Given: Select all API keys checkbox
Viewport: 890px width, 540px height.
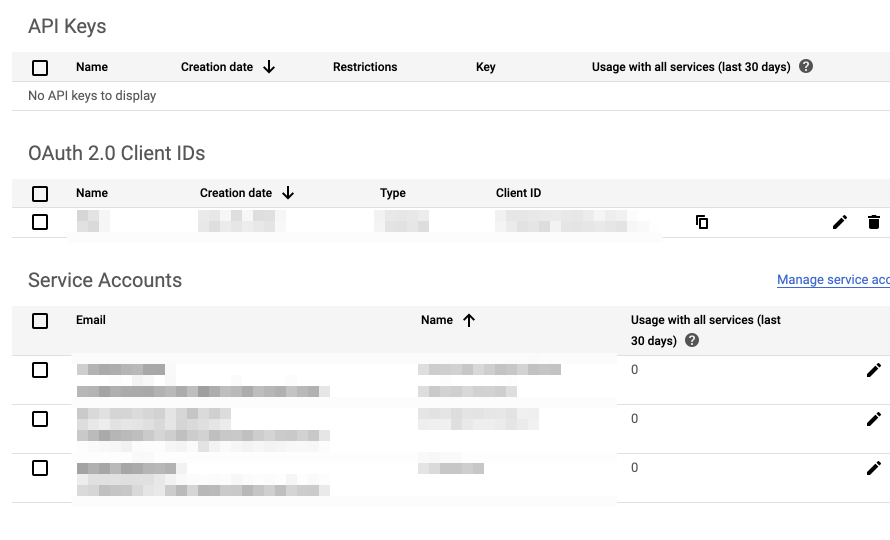Looking at the screenshot, I should coord(40,68).
